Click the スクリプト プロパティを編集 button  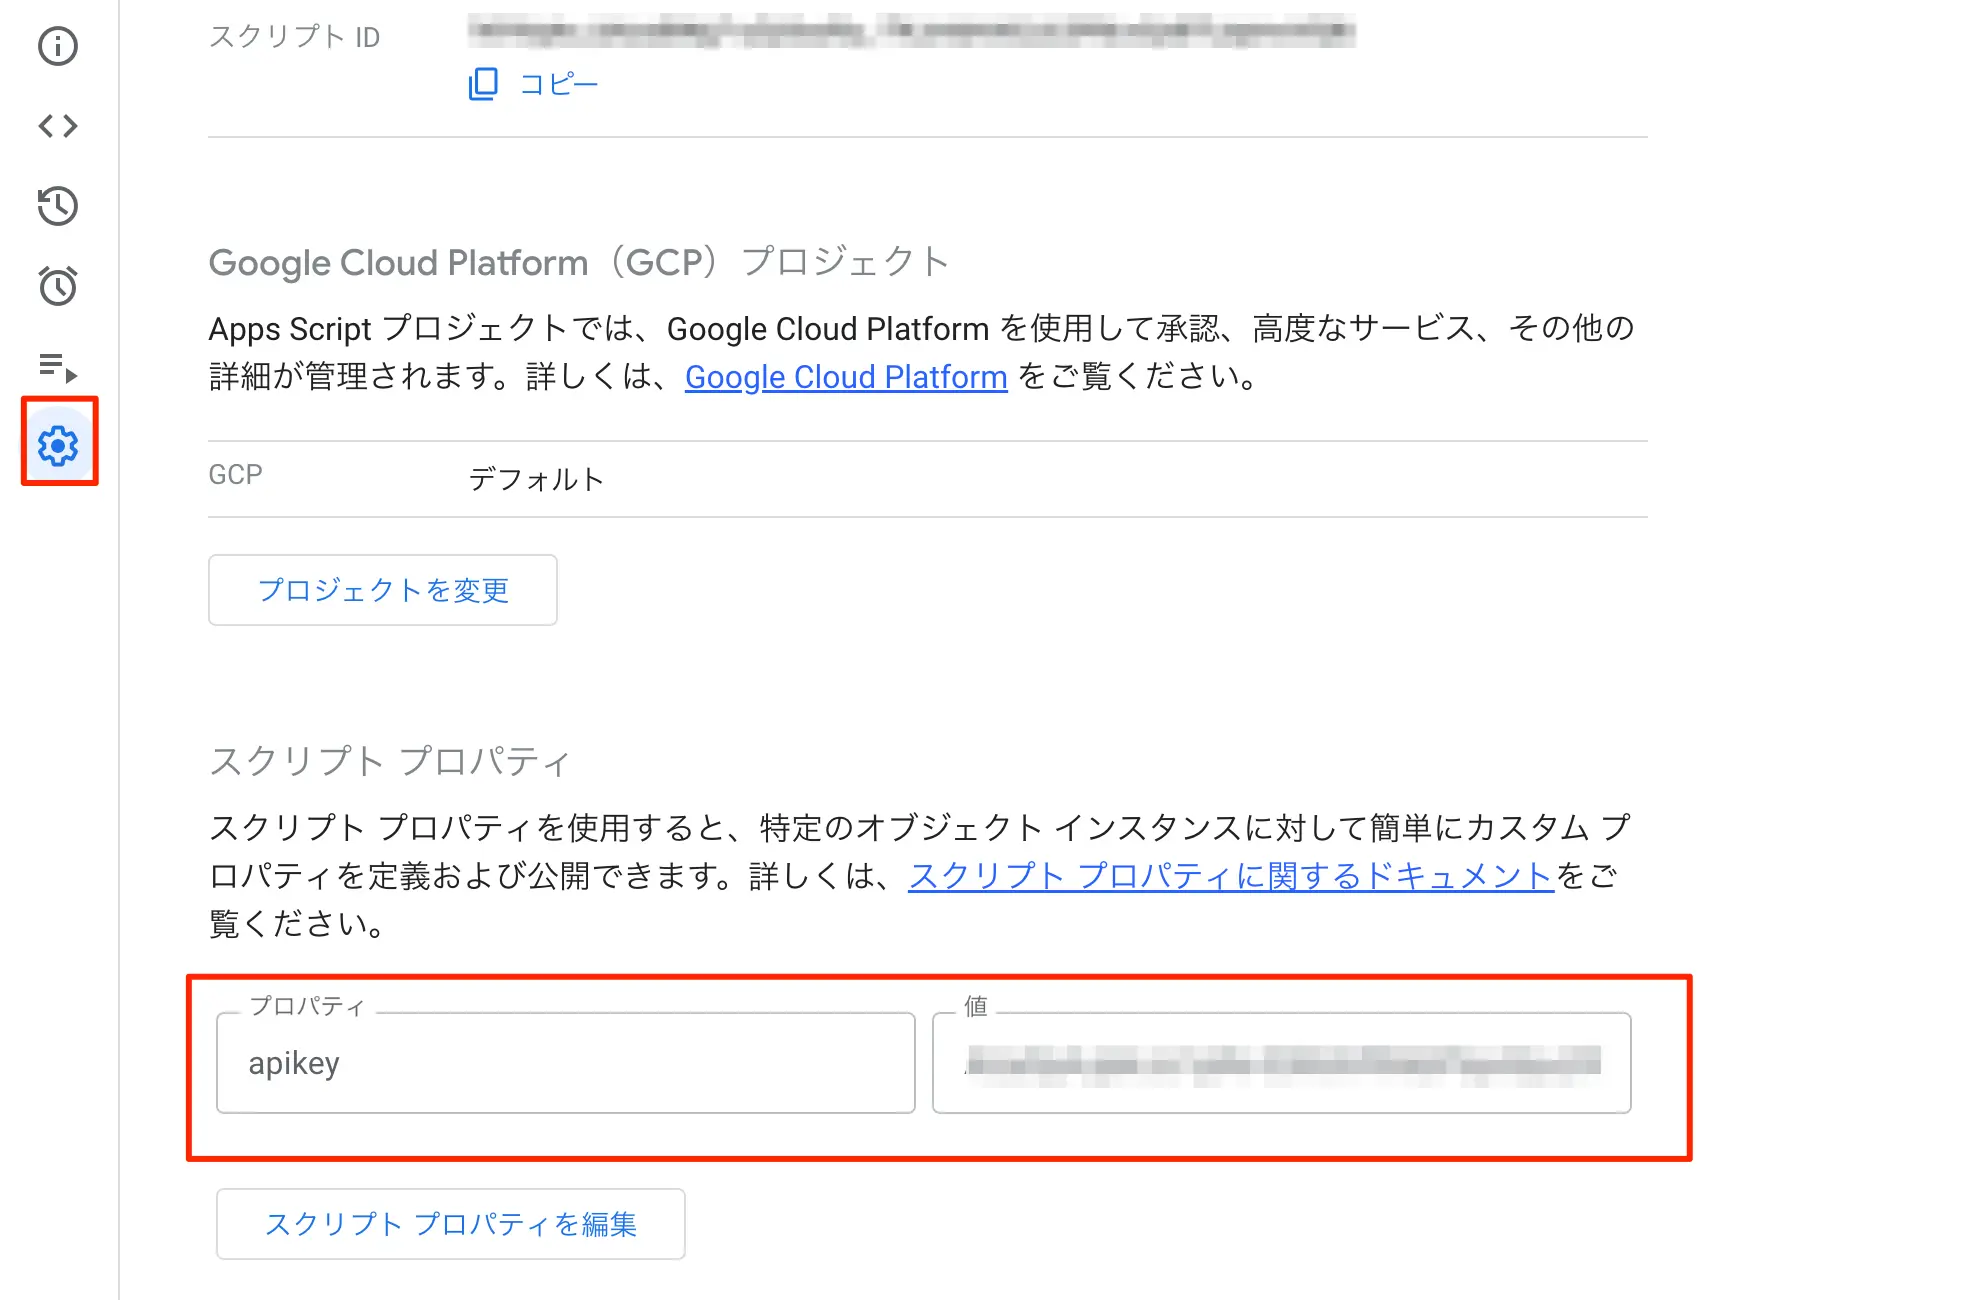(451, 1224)
